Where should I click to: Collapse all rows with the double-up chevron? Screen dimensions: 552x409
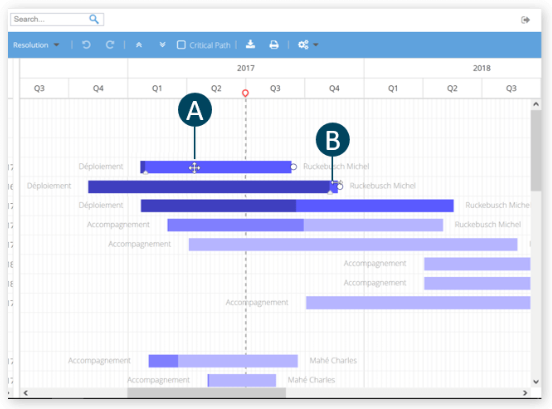pyautogui.click(x=139, y=45)
